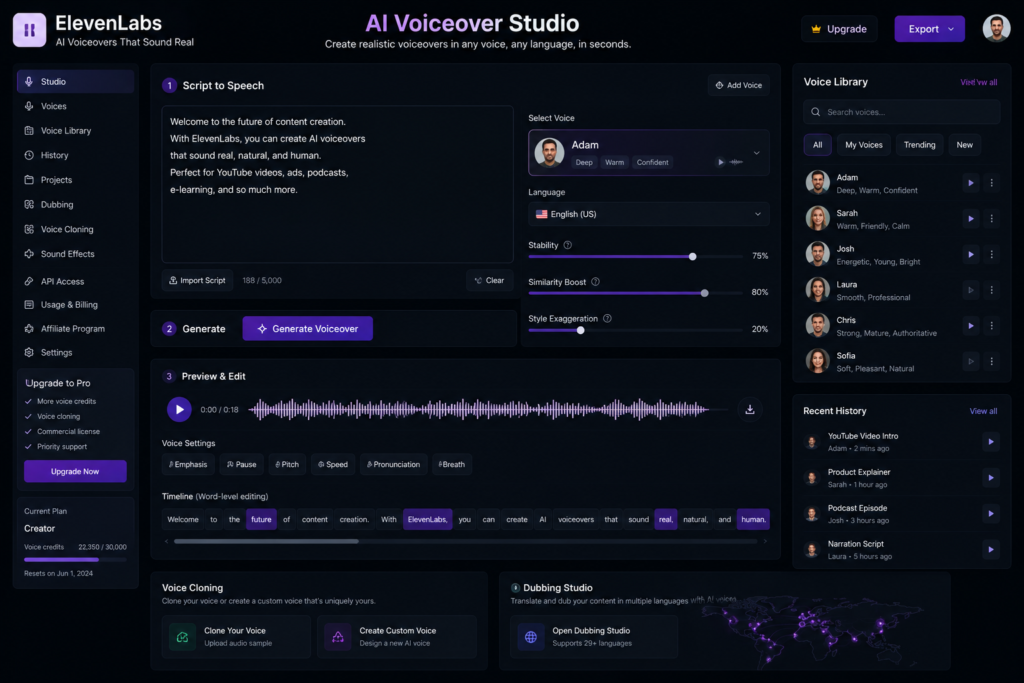Toggle the word 'future' in timeline
This screenshot has height=683, width=1024.
261,520
